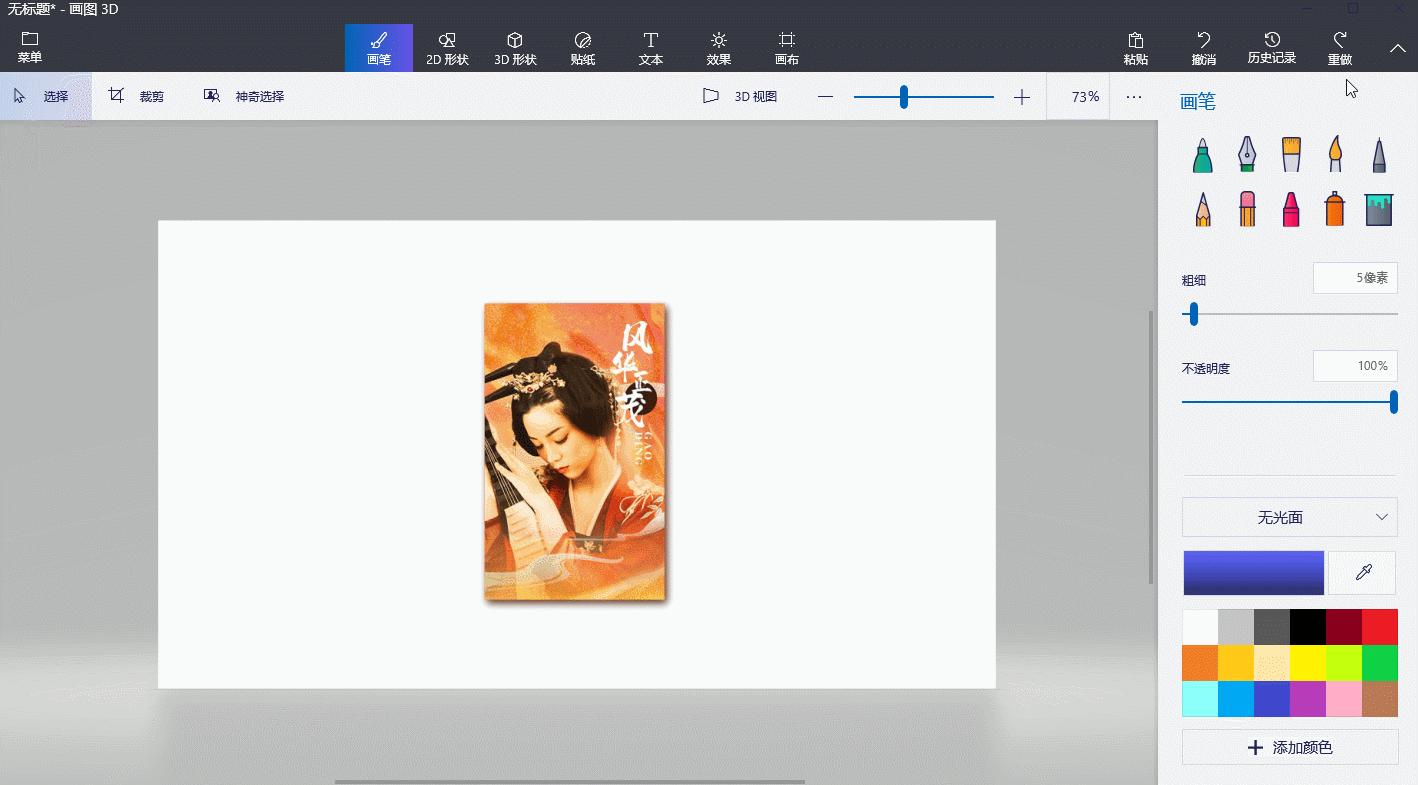Choose the Oil brush tool
Viewport: 1418px width, 785px height.
(1291, 155)
